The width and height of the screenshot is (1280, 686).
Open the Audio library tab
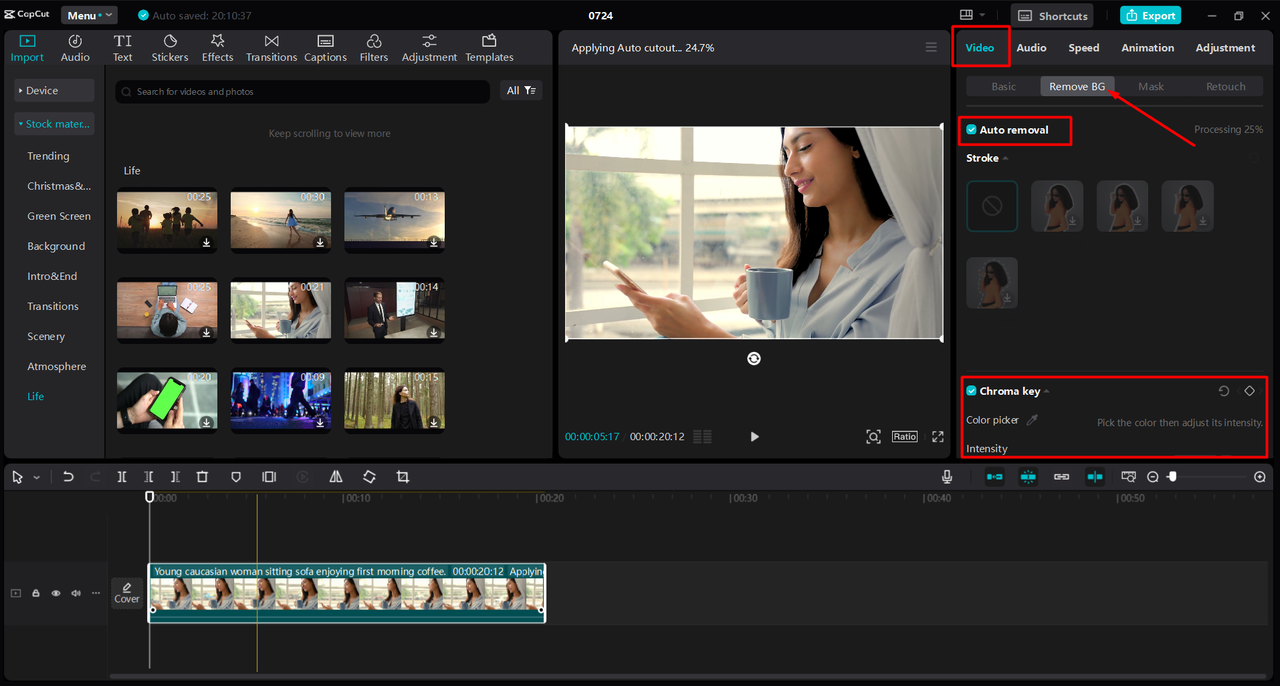75,48
